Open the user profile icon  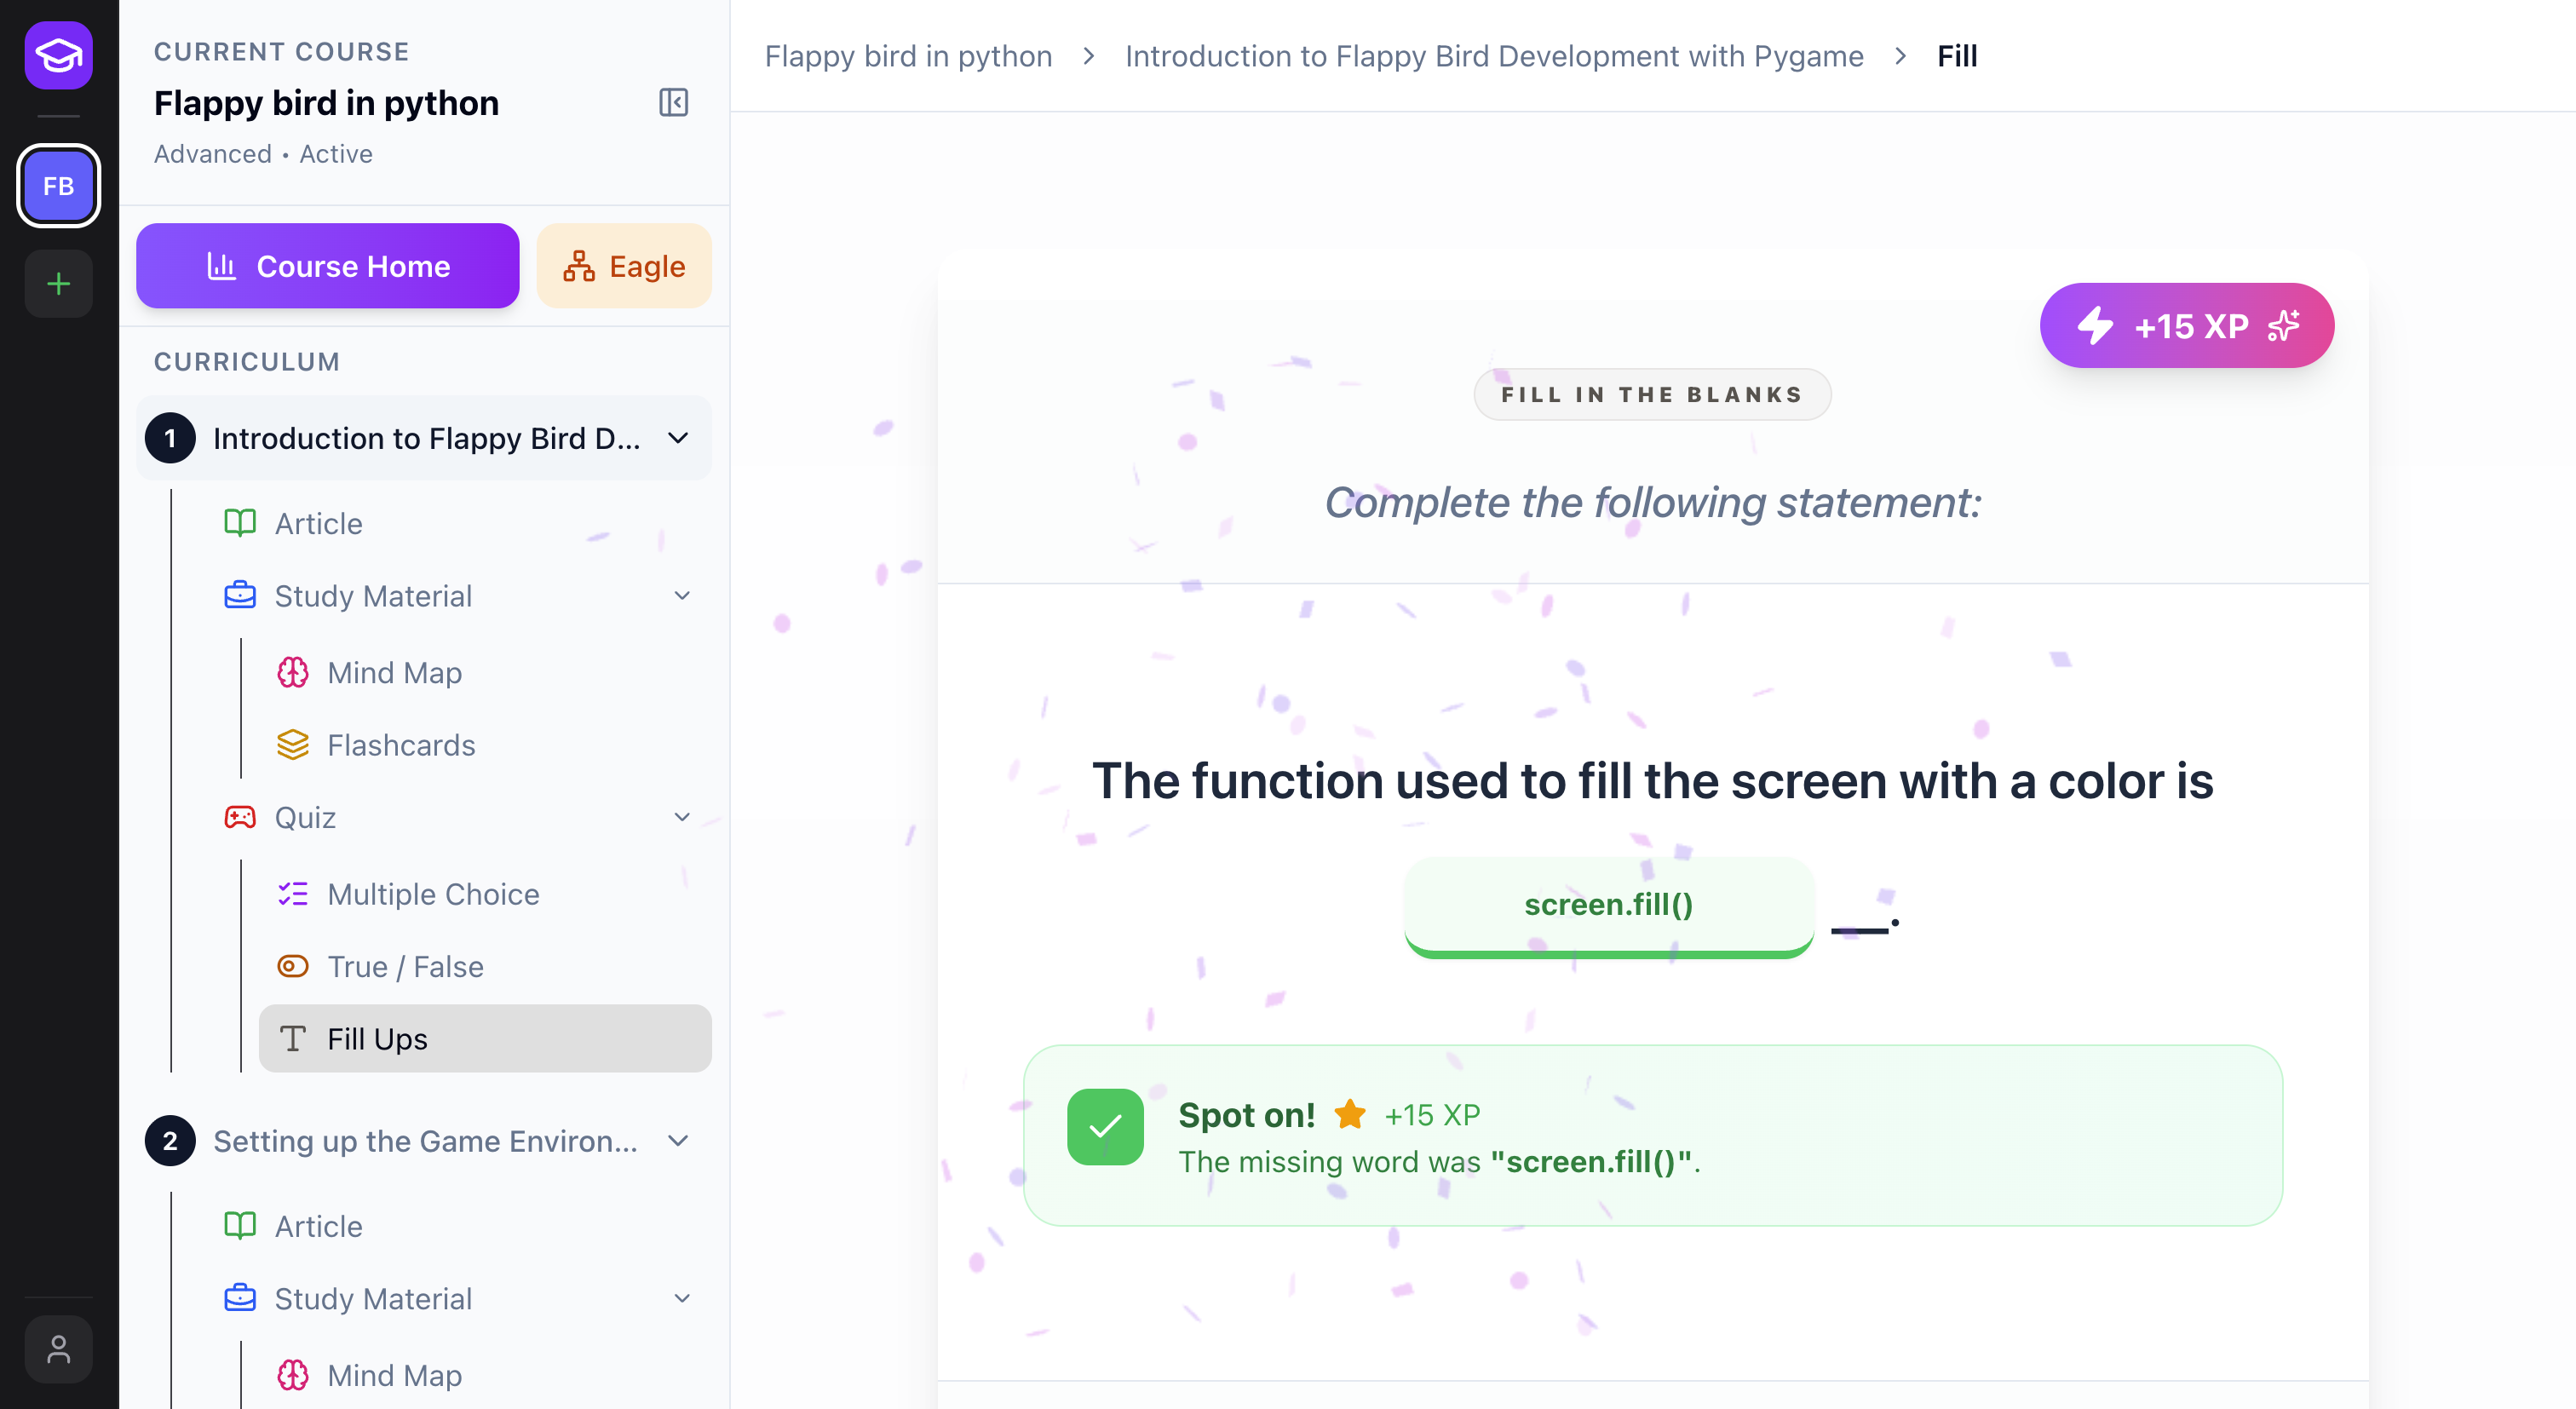tap(58, 1349)
